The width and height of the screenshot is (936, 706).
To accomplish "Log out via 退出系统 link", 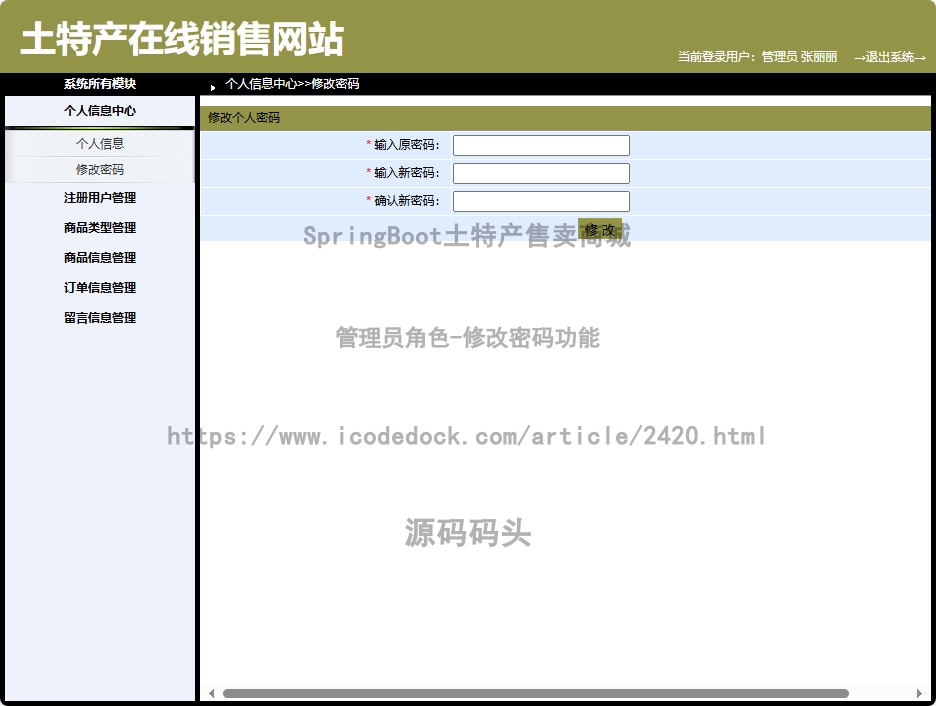I will pyautogui.click(x=889, y=57).
